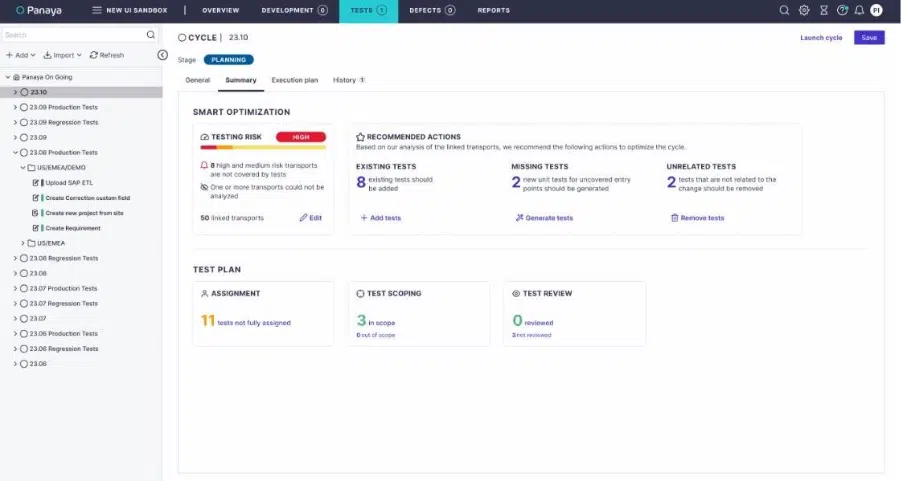Open settings via the gear icon
Image resolution: width=901 pixels, height=481 pixels.
tap(804, 10)
